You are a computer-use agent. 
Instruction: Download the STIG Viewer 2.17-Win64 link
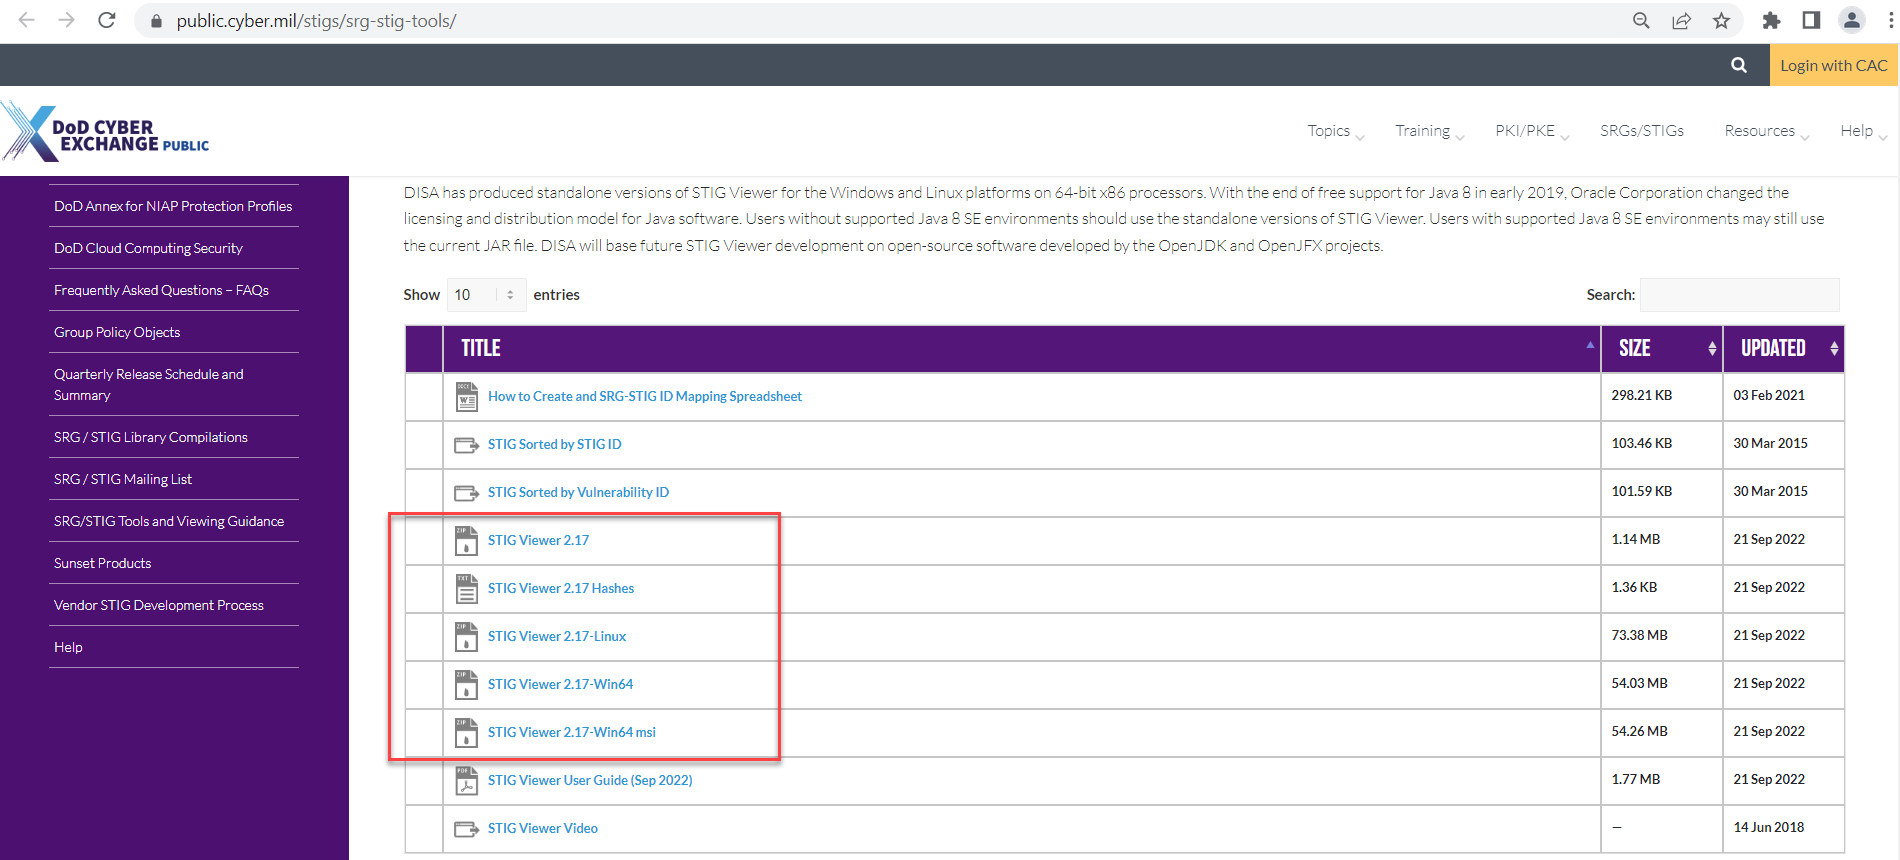pos(560,684)
